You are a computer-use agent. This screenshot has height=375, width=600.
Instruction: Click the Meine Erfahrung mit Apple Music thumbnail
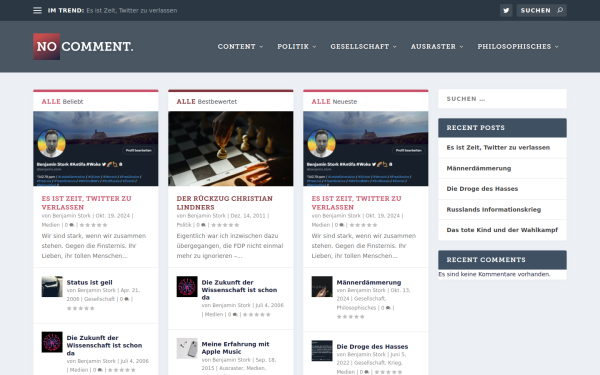187,348
